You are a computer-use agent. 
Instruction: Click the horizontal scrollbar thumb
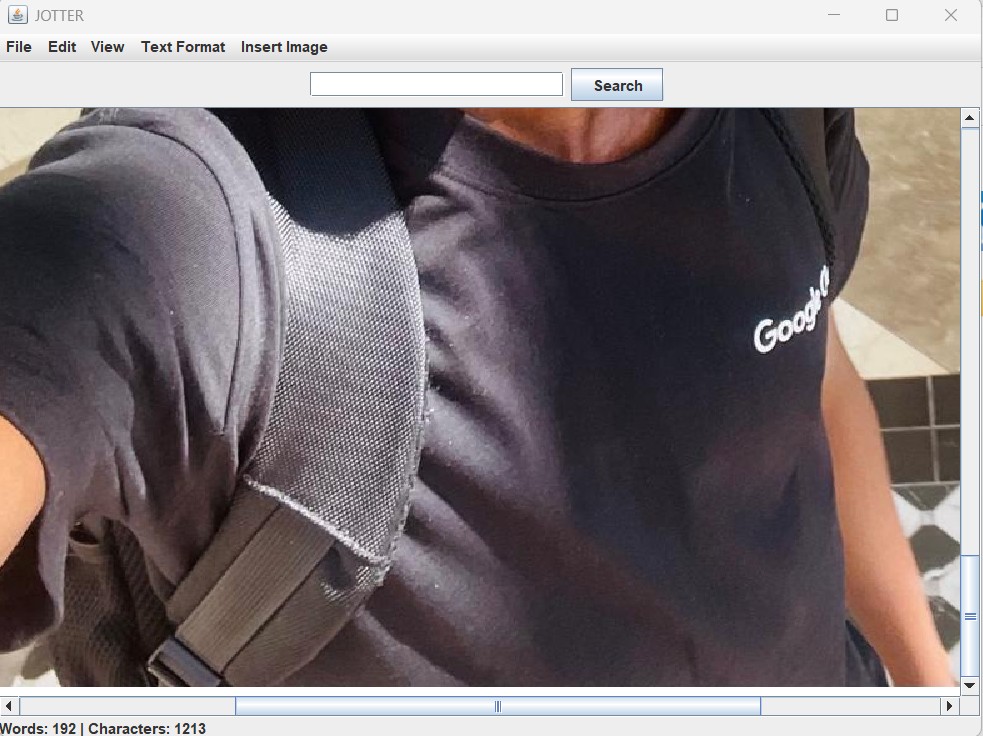(497, 706)
